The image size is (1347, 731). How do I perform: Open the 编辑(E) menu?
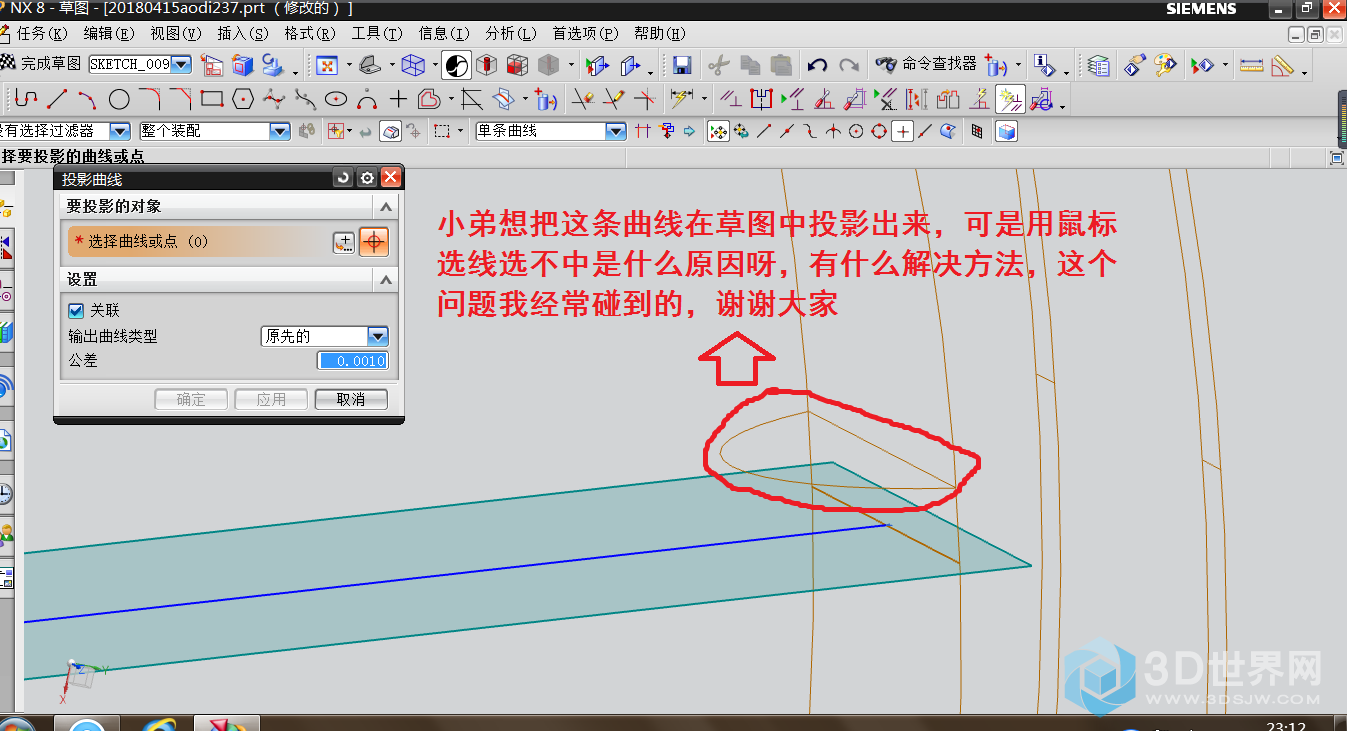(x=109, y=33)
